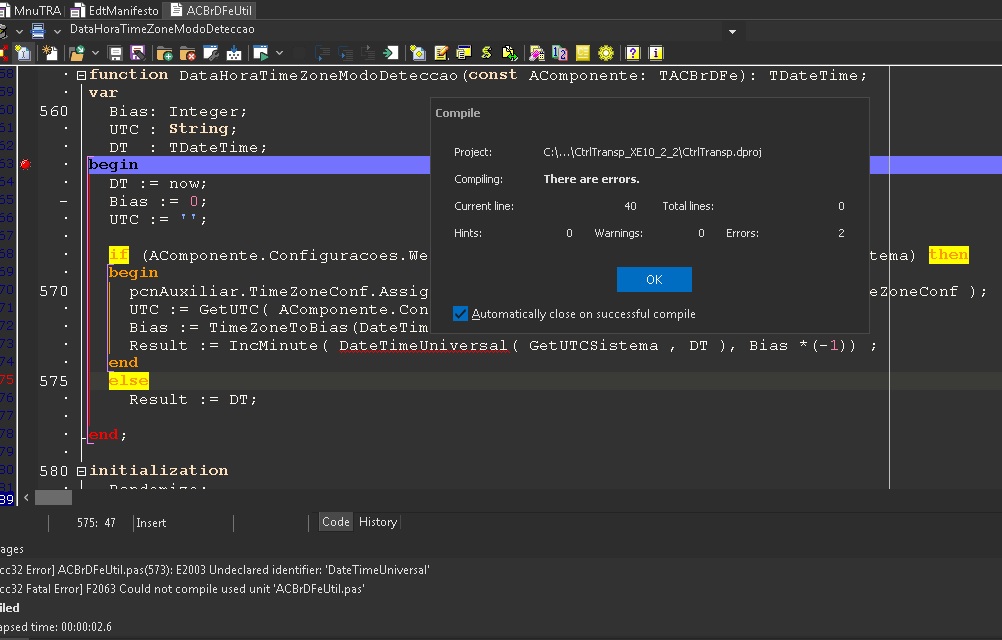This screenshot has width=1002, height=640.
Task: Click the 'Result := DT;' code line
Action: (193, 400)
